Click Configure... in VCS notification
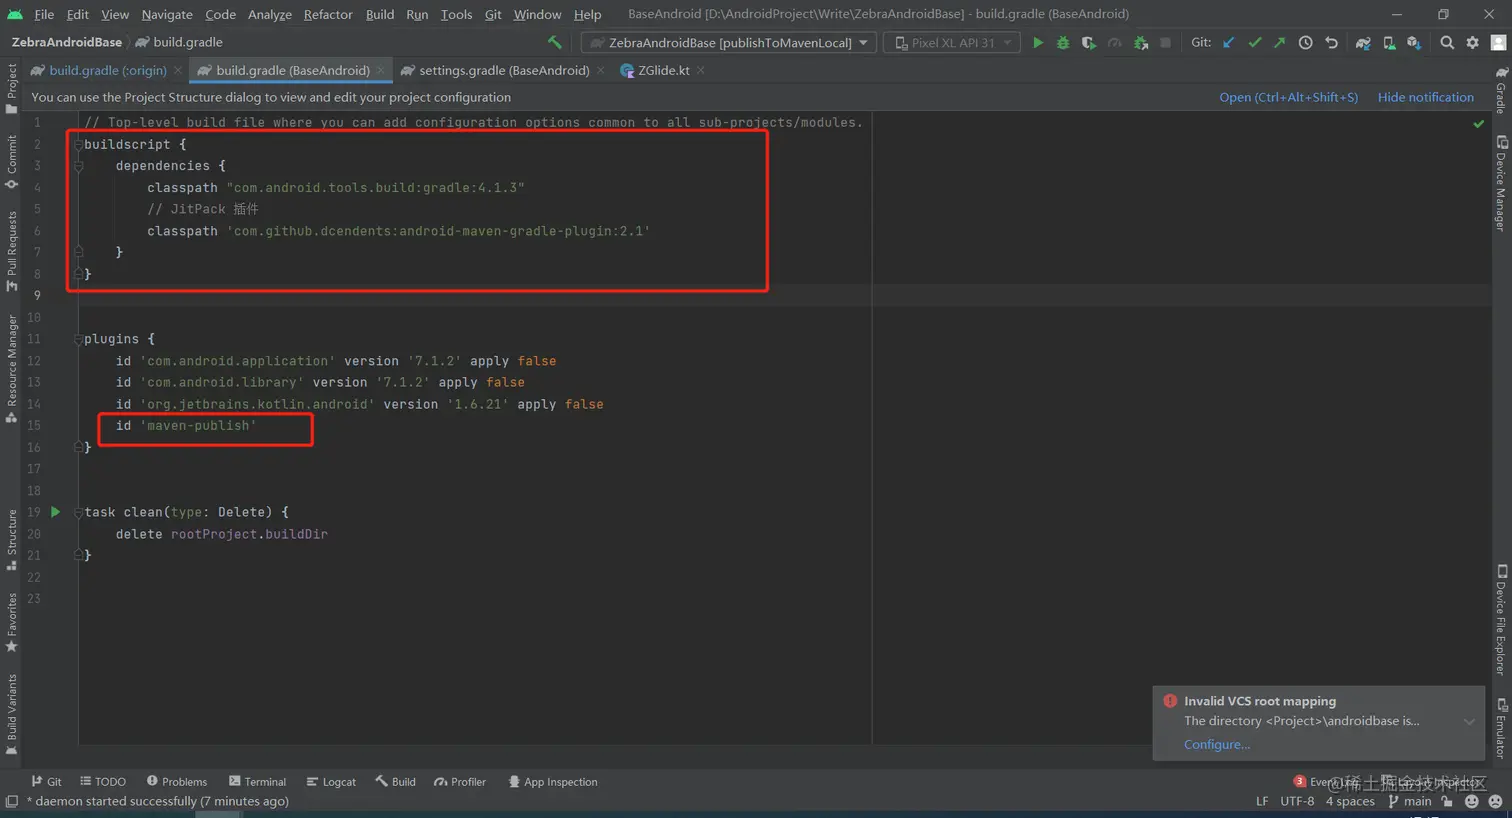The width and height of the screenshot is (1512, 818). pos(1217,744)
